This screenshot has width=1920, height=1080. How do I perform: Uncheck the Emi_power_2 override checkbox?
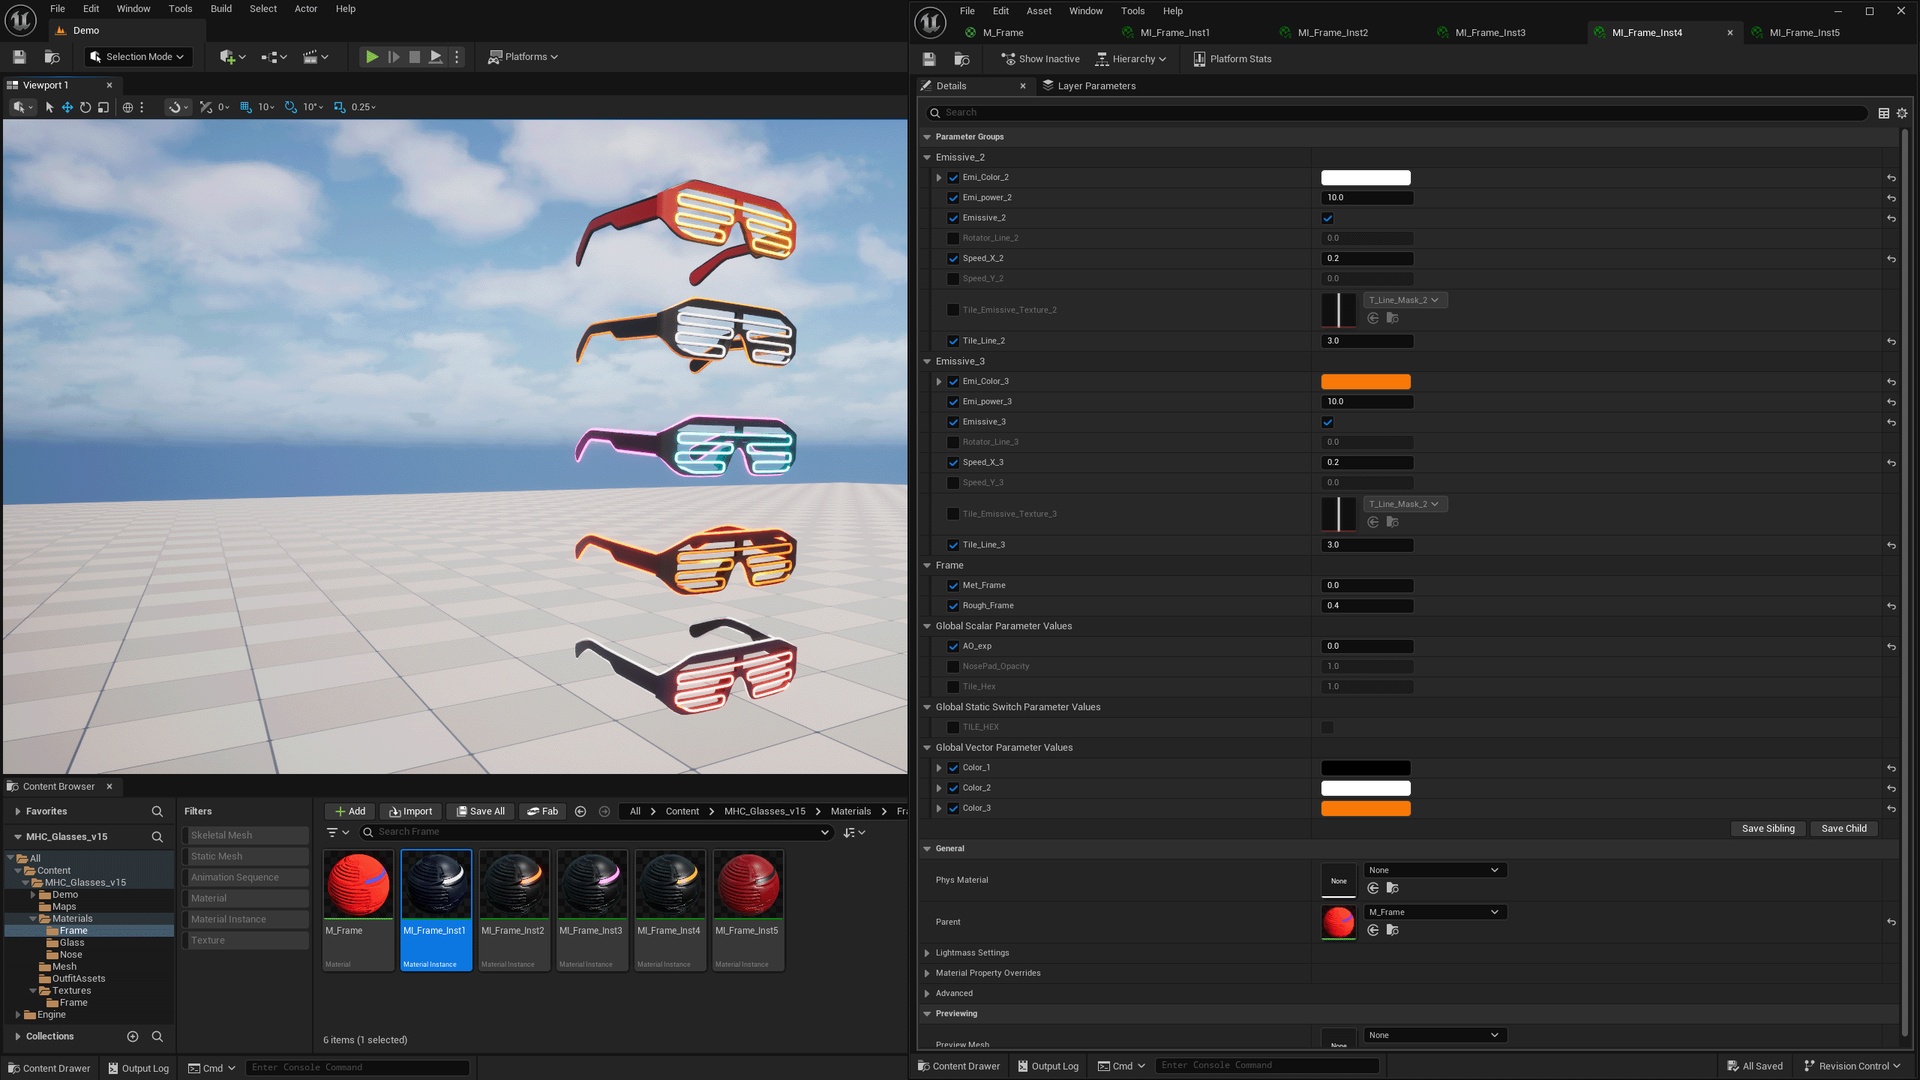point(953,198)
